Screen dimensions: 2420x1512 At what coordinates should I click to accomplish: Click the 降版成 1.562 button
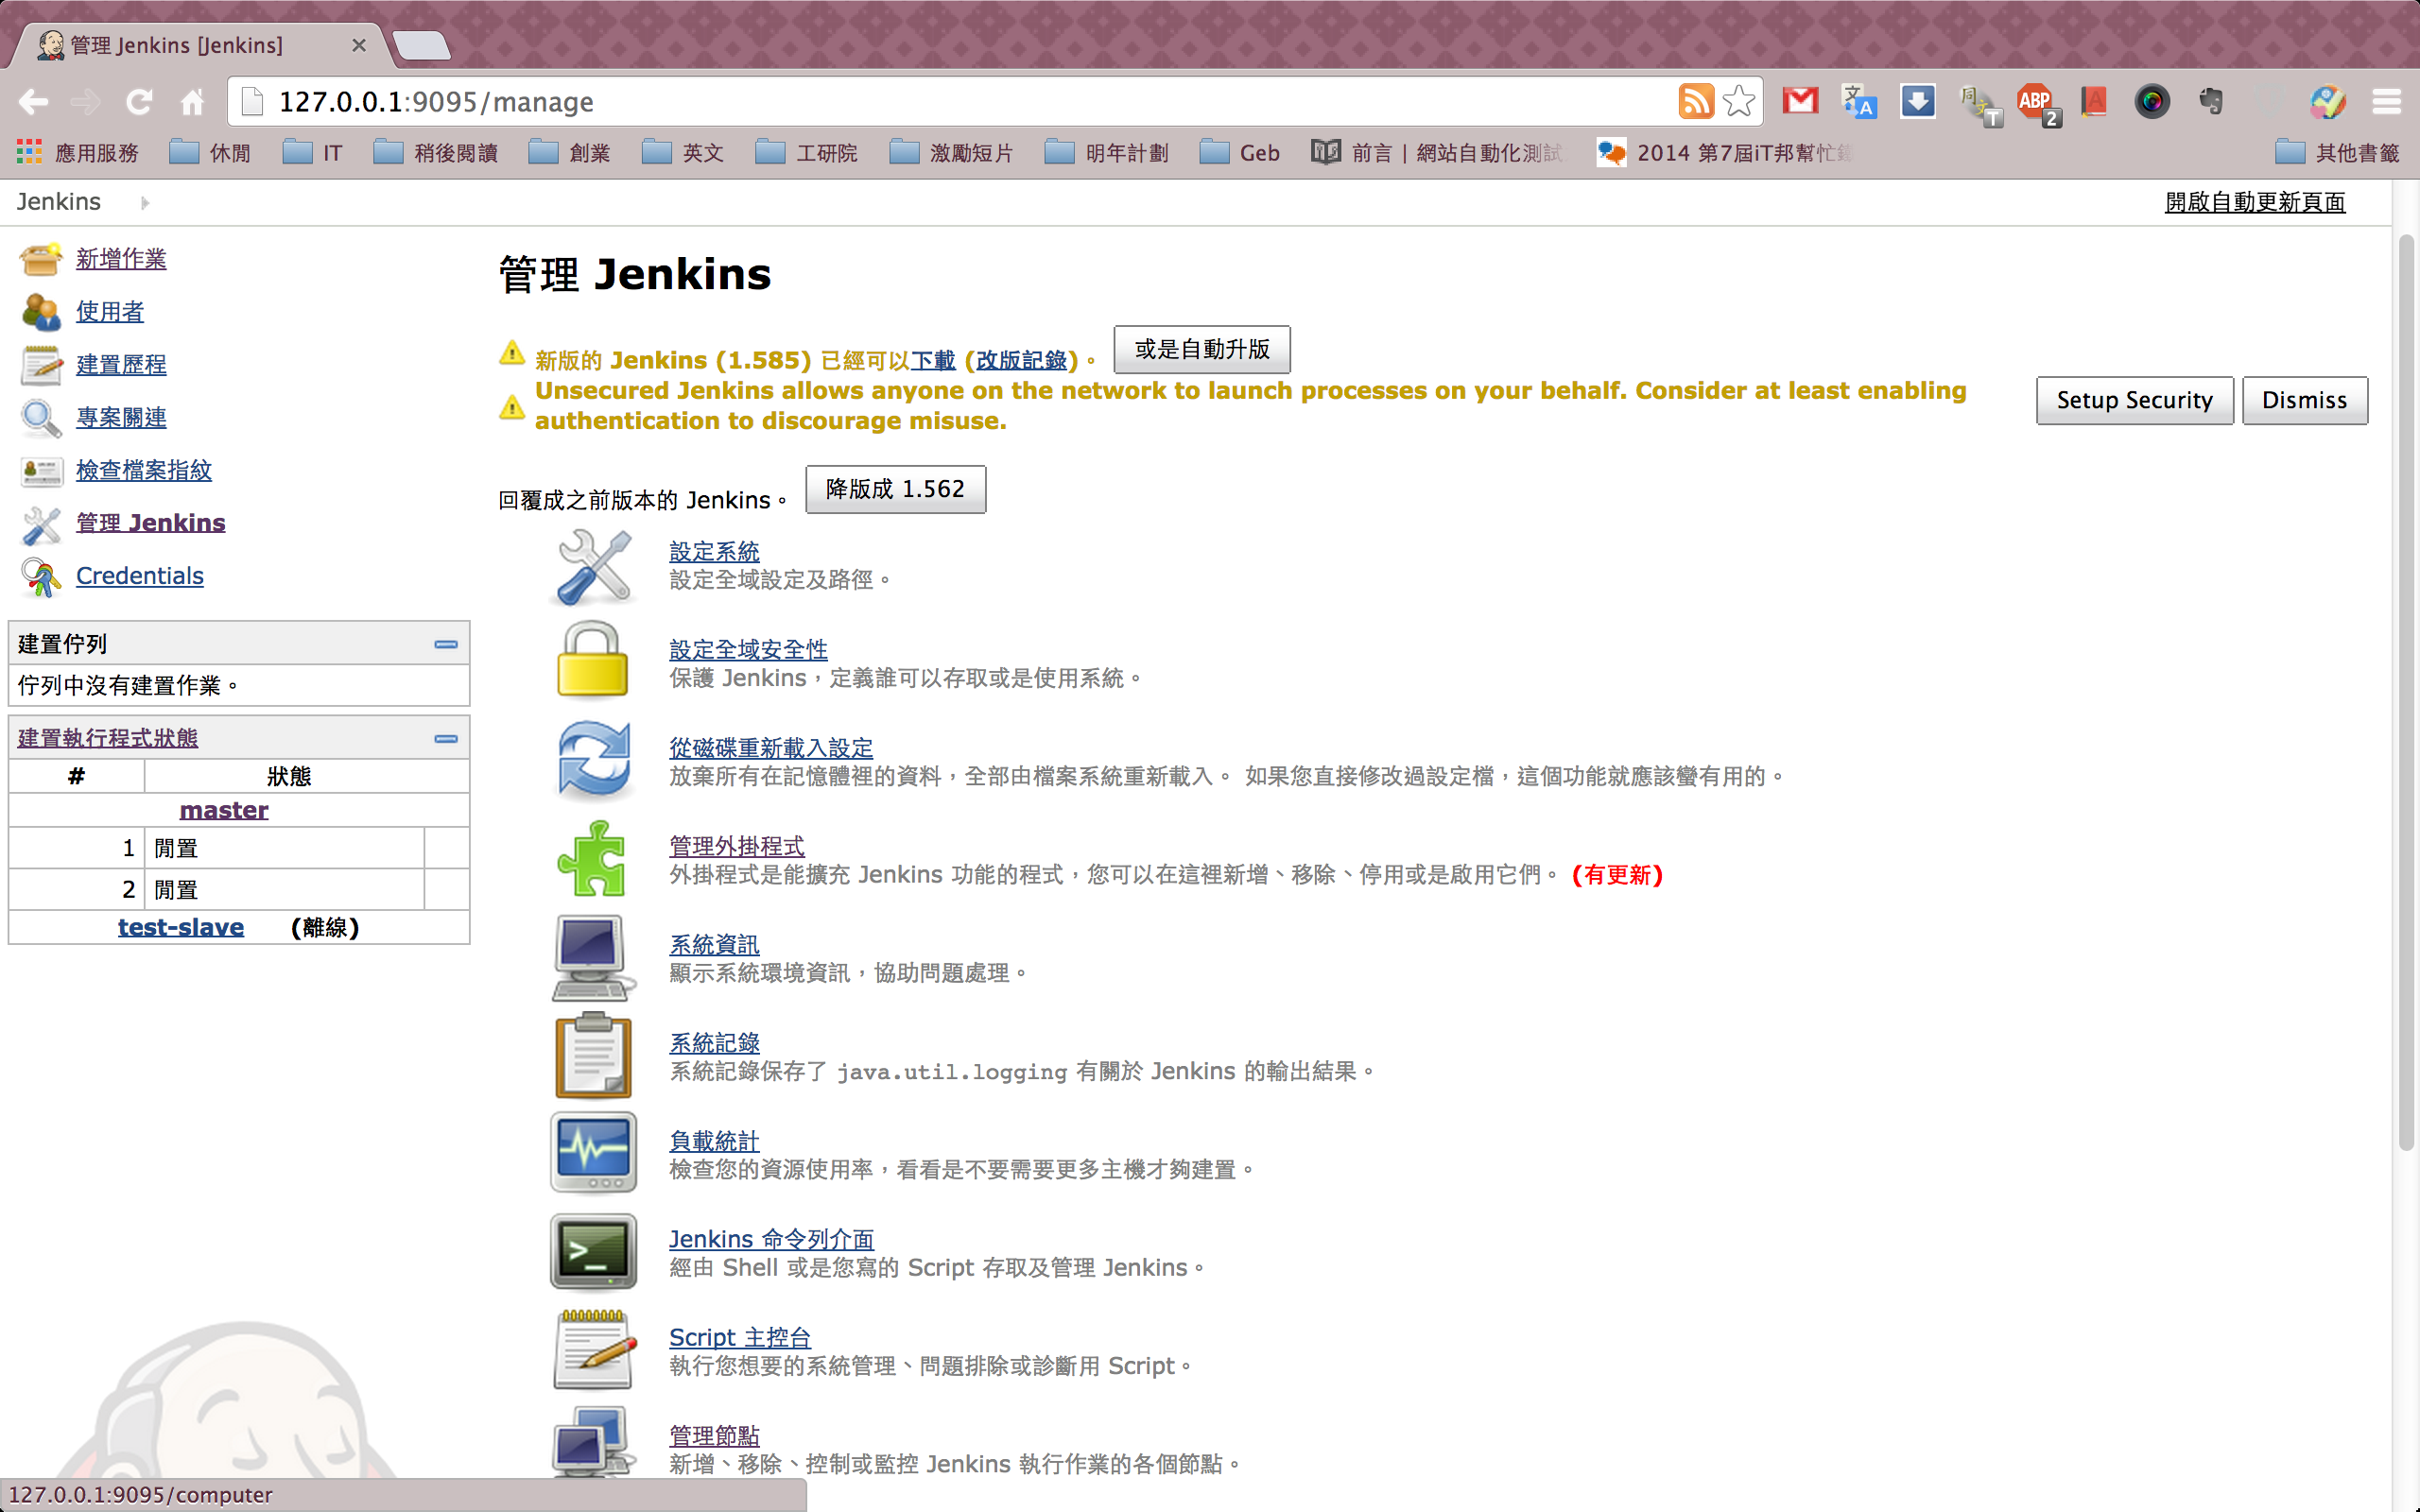point(895,489)
